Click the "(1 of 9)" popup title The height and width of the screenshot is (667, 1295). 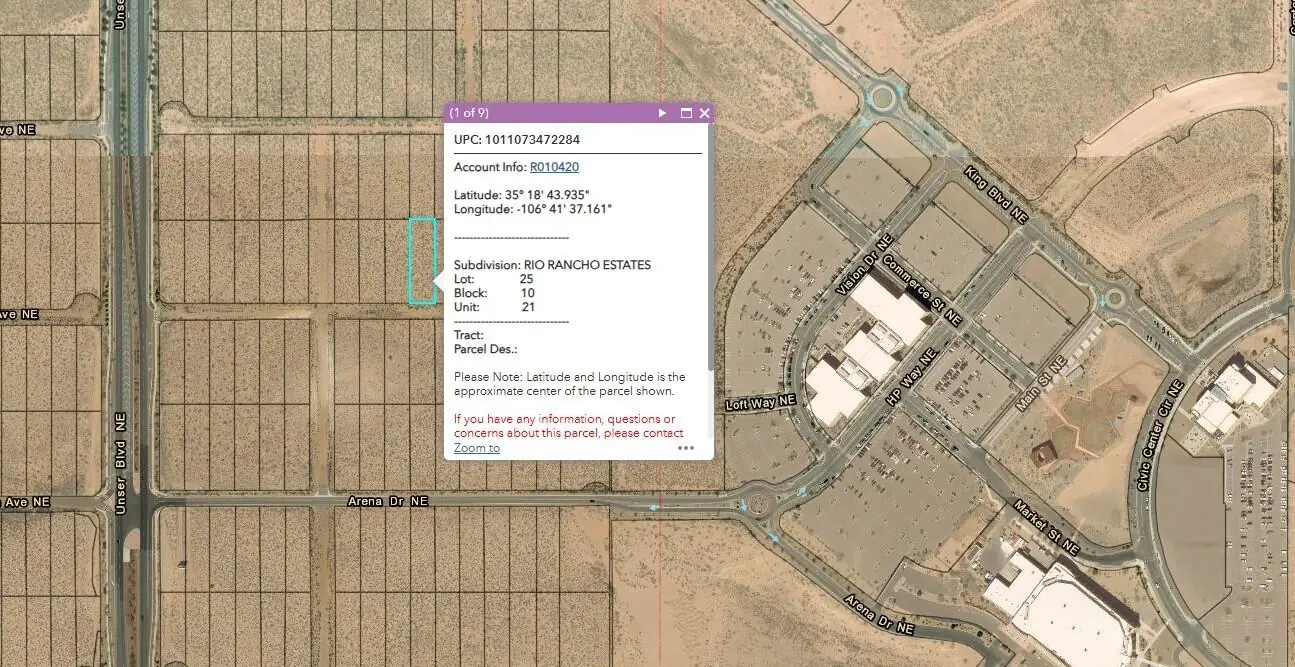pyautogui.click(x=469, y=113)
